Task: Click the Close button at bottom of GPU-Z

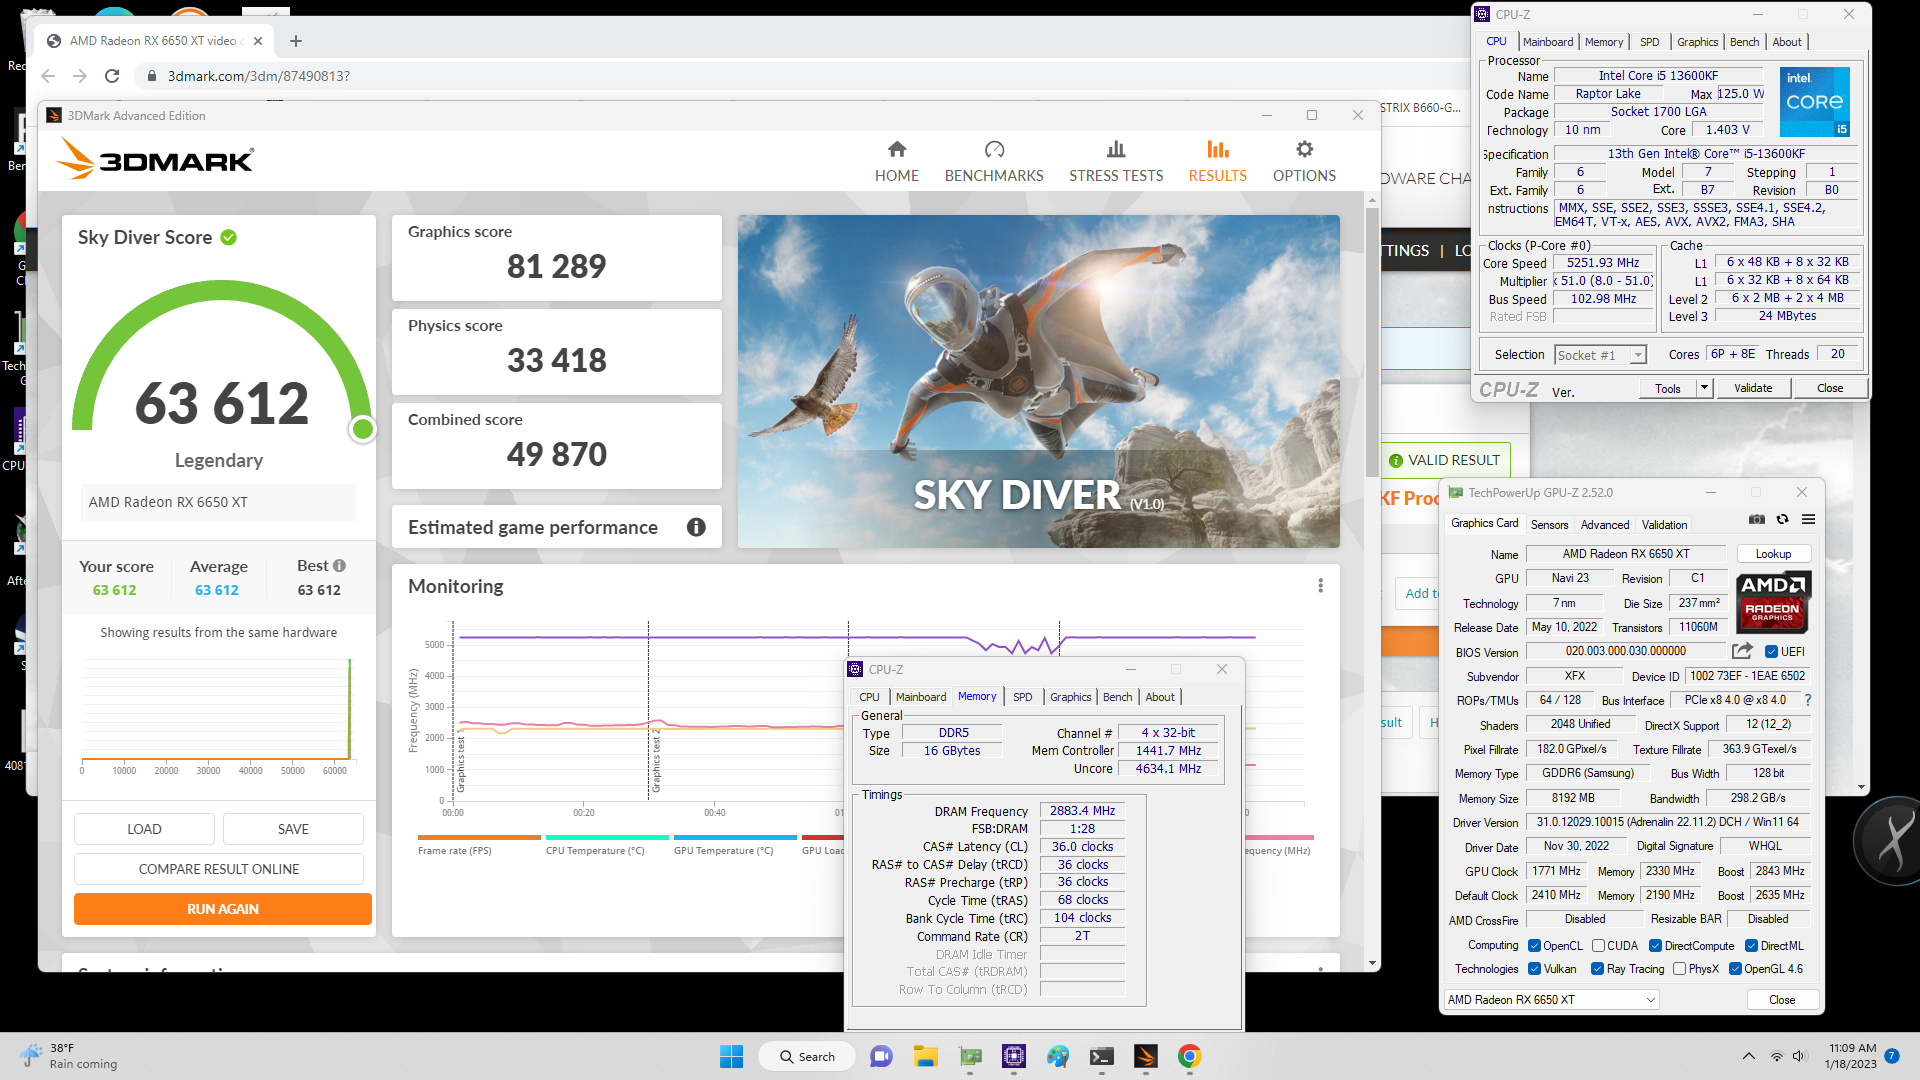Action: click(x=1782, y=1000)
